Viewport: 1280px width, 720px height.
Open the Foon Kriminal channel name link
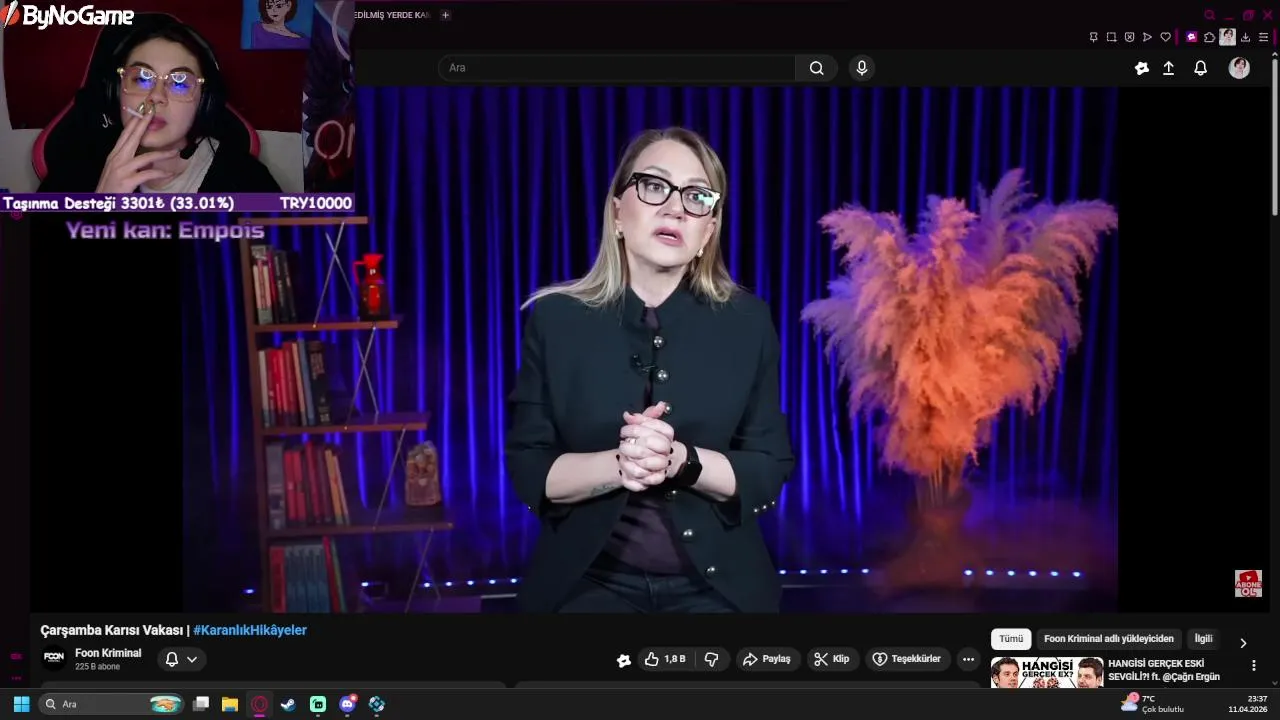[x=108, y=653]
